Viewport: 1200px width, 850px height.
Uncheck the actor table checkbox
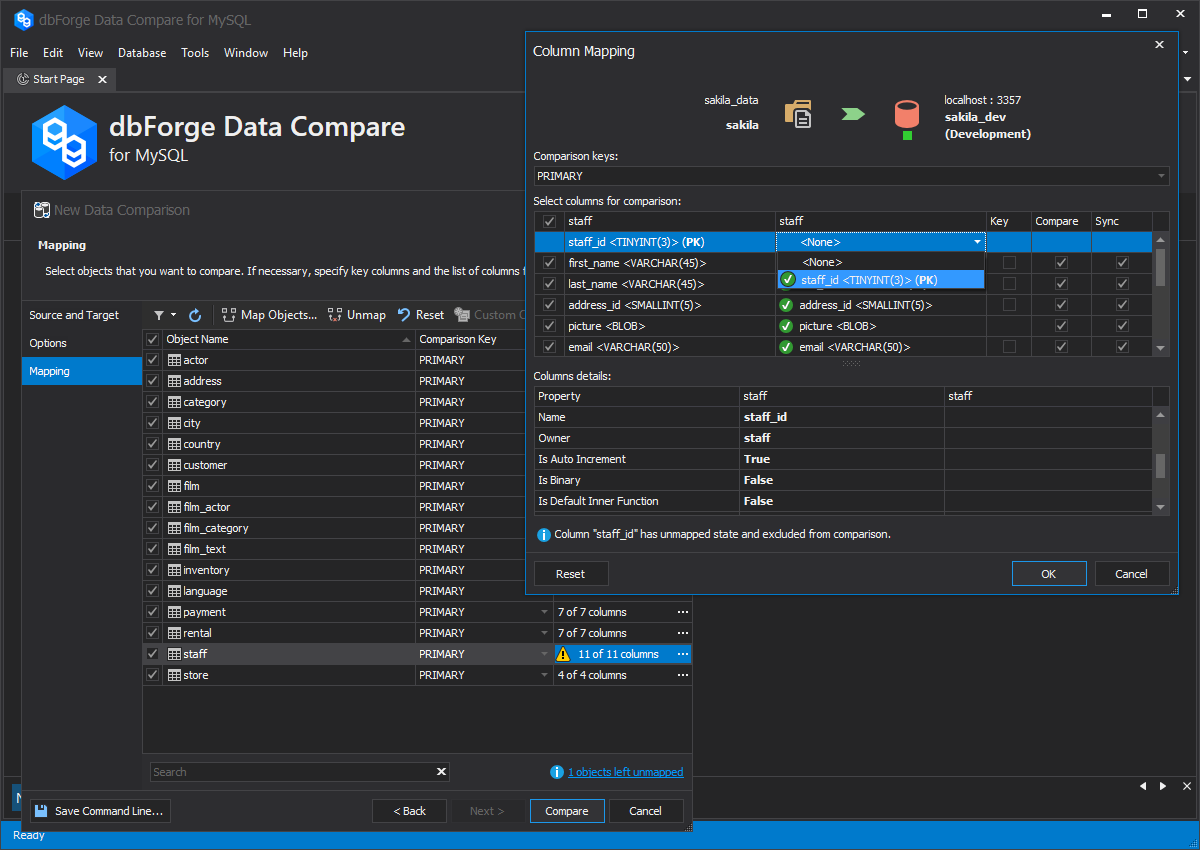click(153, 360)
